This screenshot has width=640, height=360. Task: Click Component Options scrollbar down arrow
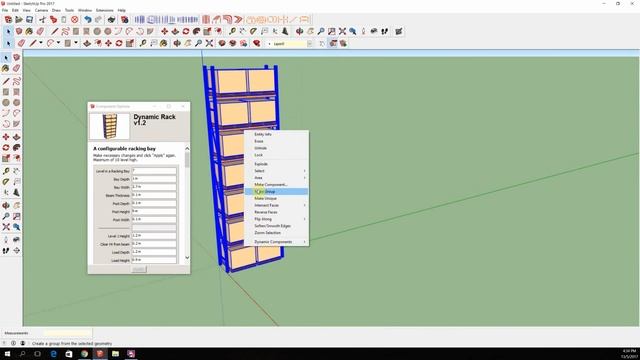pyautogui.click(x=187, y=258)
